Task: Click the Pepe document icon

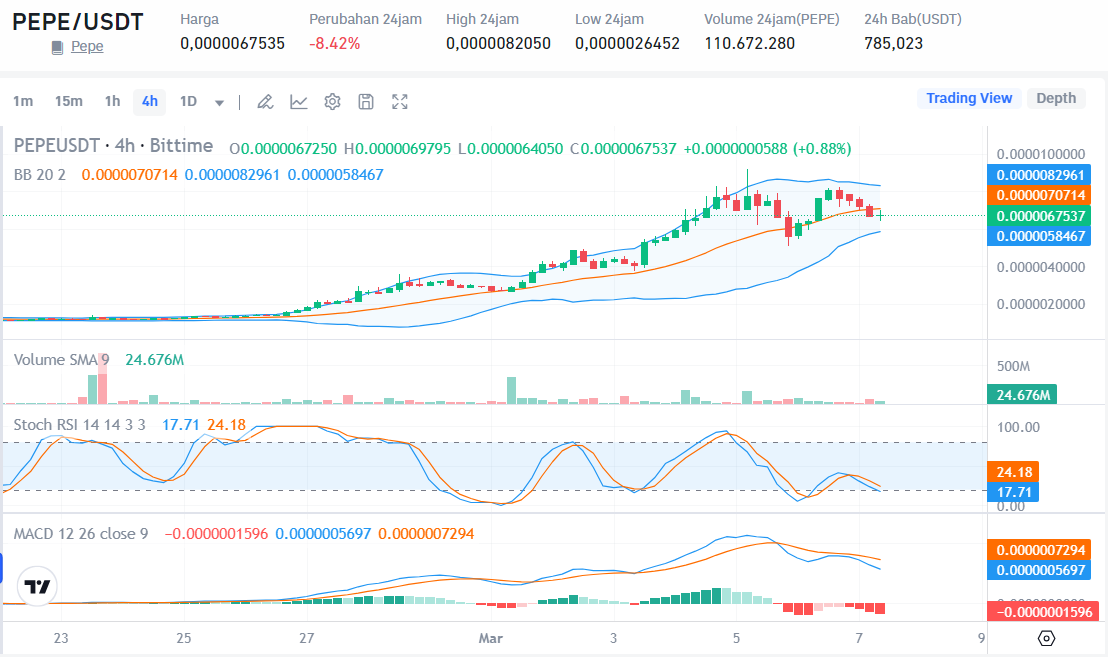Action: click(x=57, y=47)
